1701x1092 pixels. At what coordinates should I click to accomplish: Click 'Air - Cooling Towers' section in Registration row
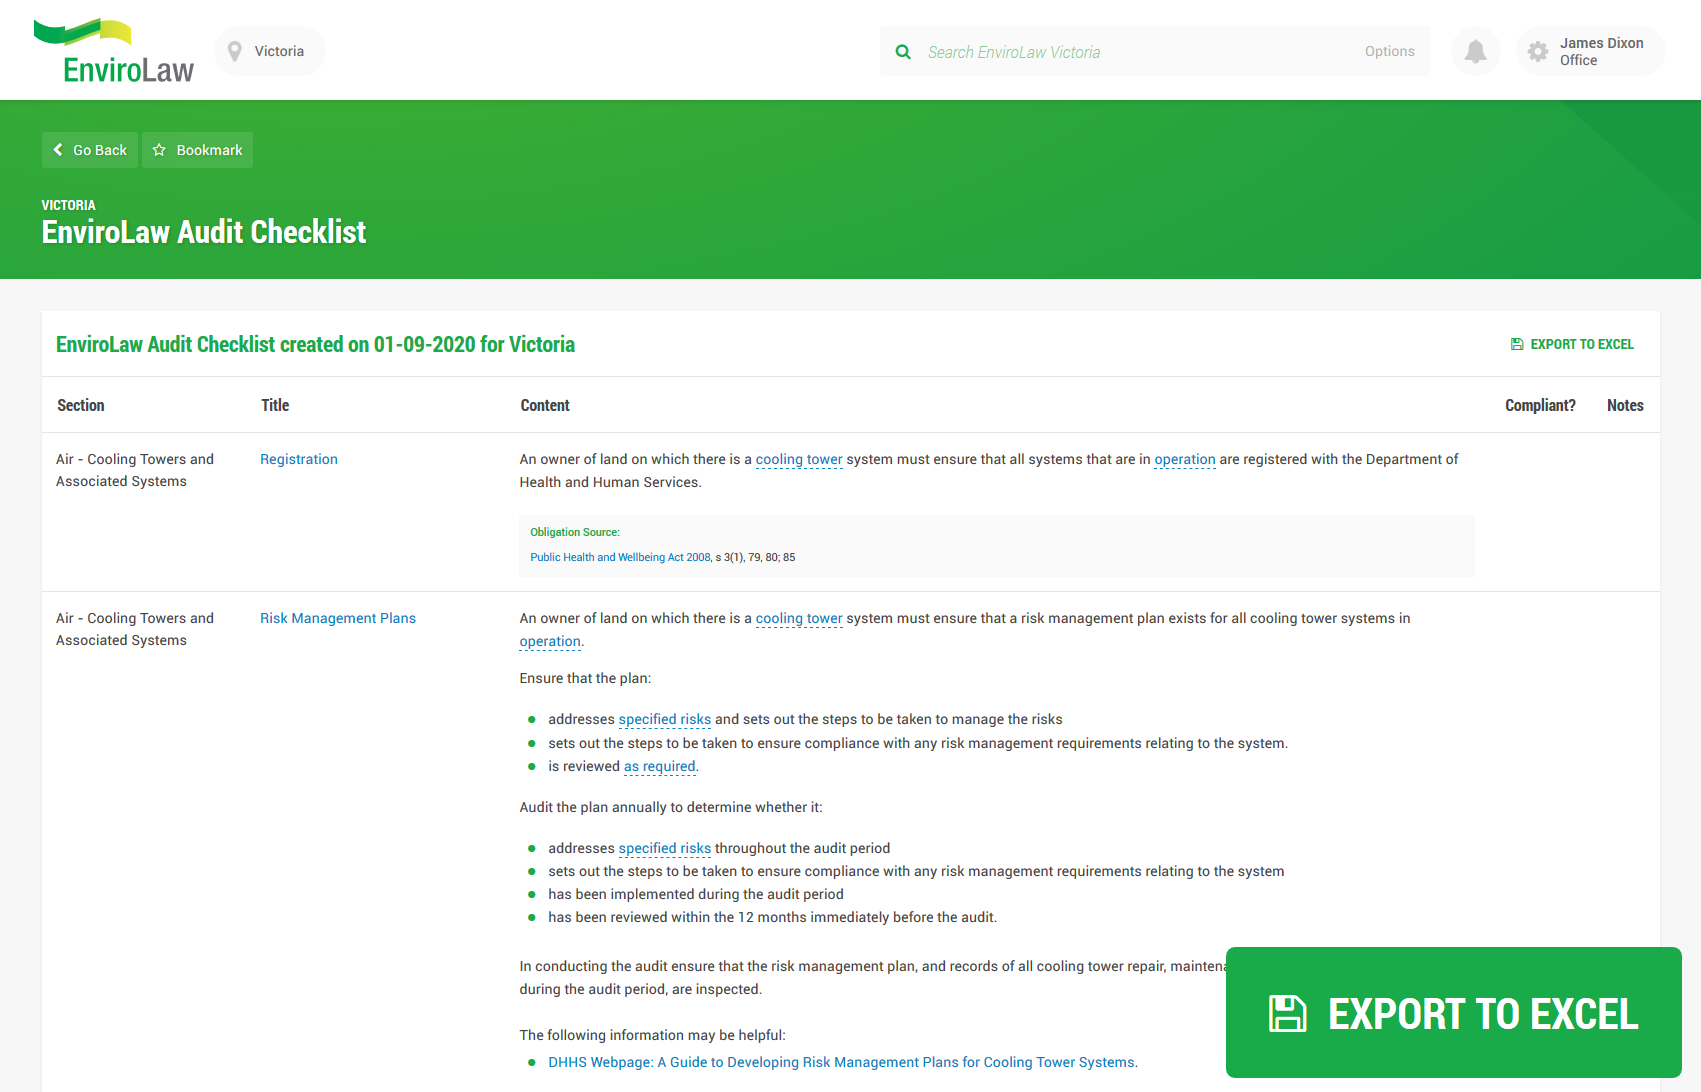point(135,470)
